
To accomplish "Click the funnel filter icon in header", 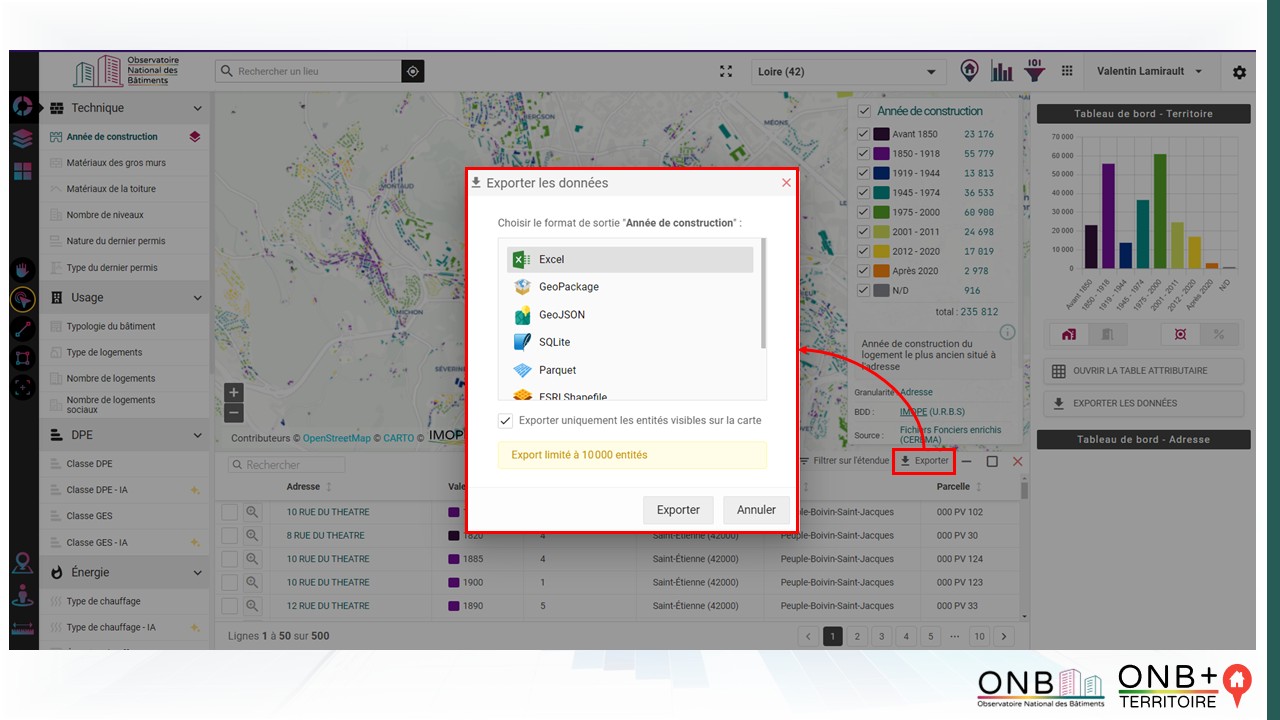I will (1035, 71).
